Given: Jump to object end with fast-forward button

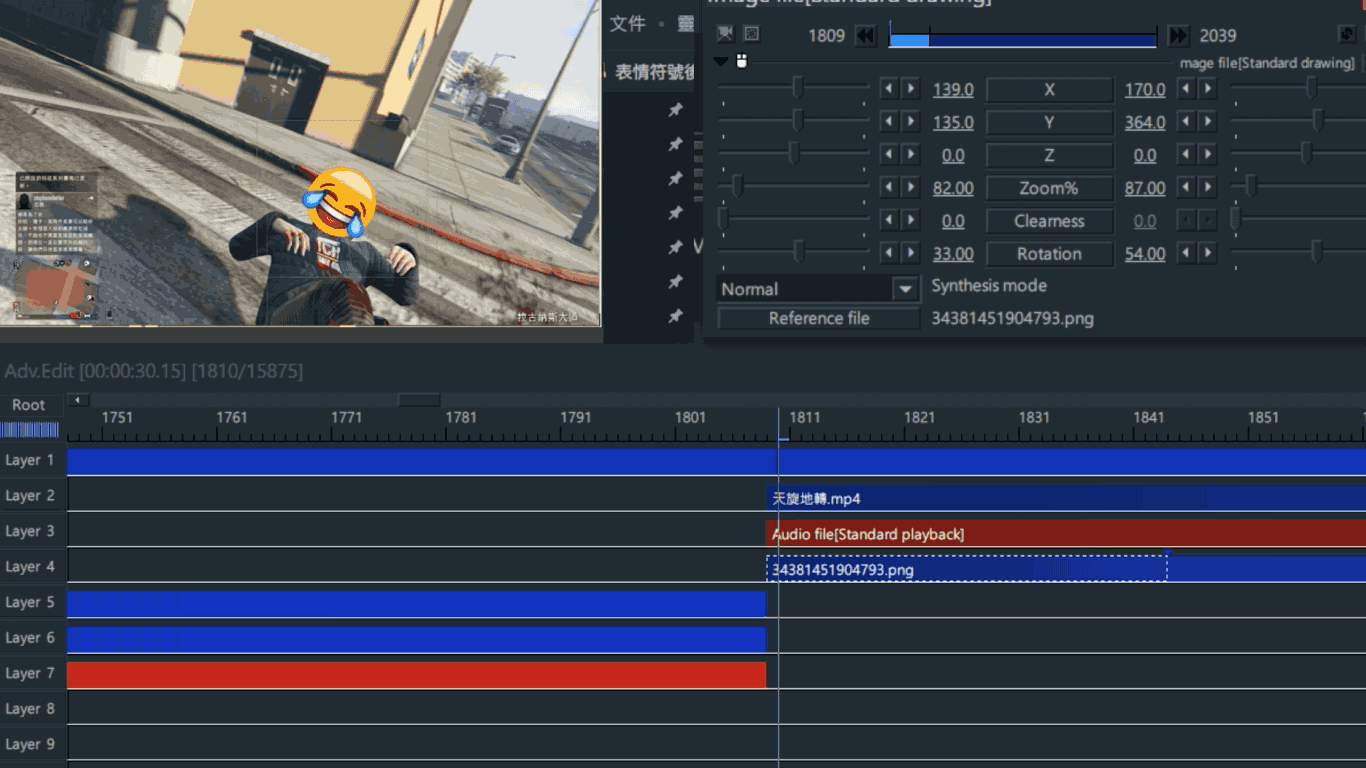Looking at the screenshot, I should point(1179,36).
